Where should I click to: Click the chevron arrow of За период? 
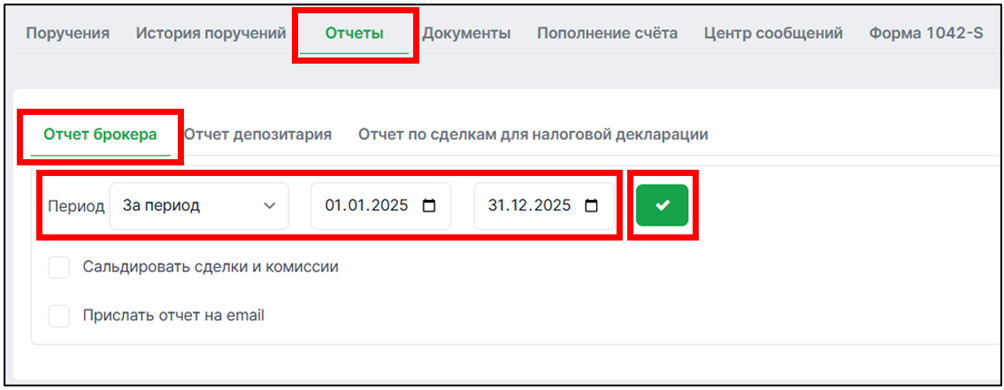point(270,206)
